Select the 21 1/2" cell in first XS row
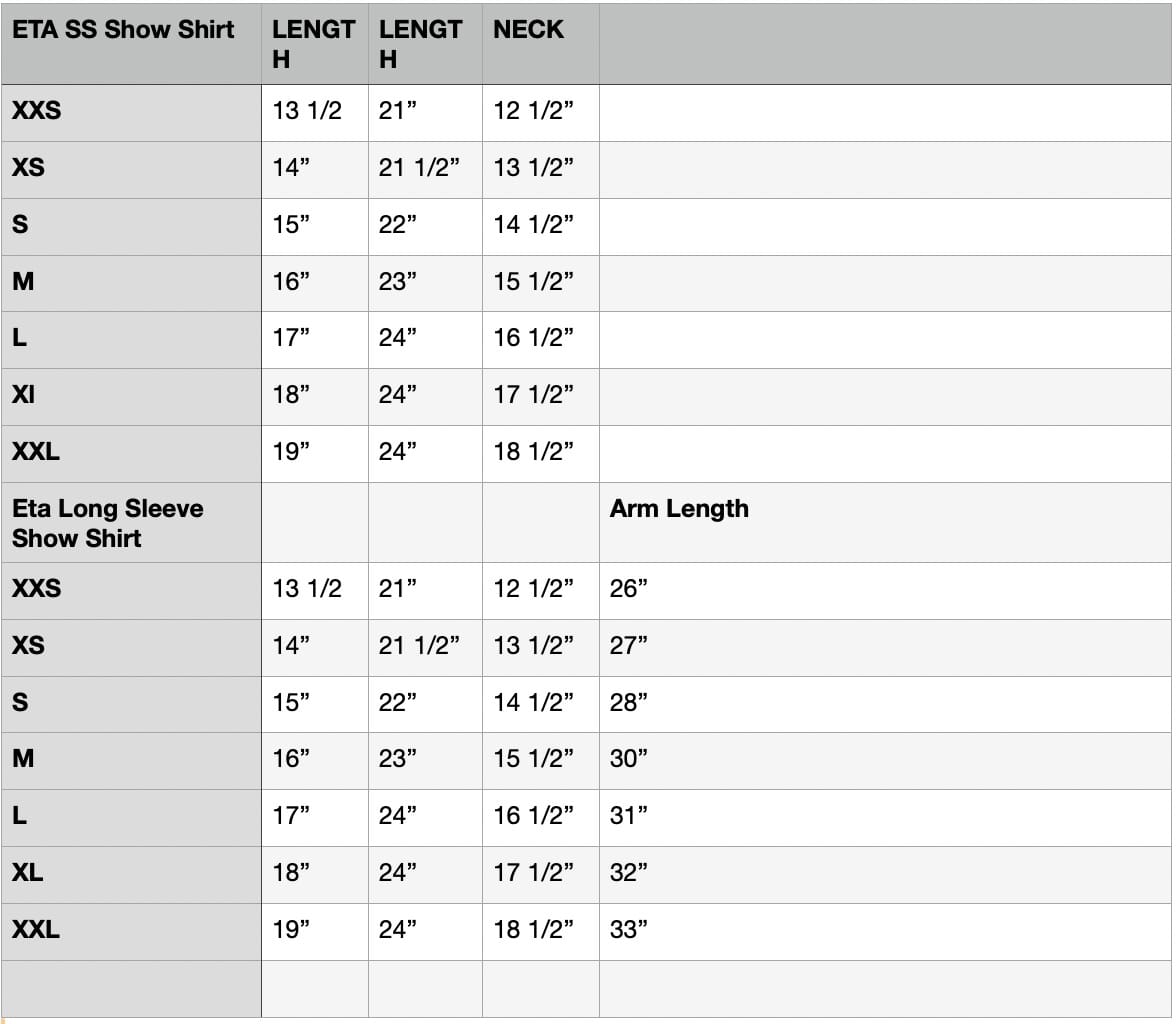Screen dimensions: 1176x1024 click(425, 170)
